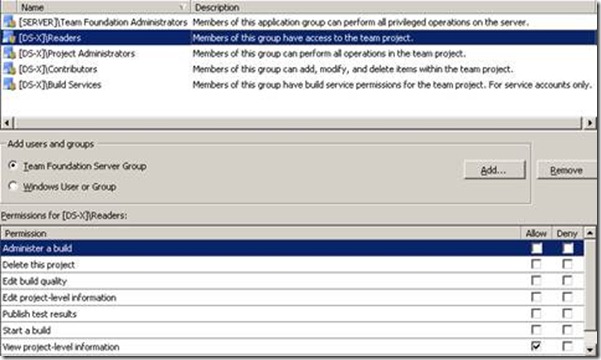Viewport: 601px width, 360px height.
Task: Select 'Edit project-level information' permission
Action: [x=59, y=298]
